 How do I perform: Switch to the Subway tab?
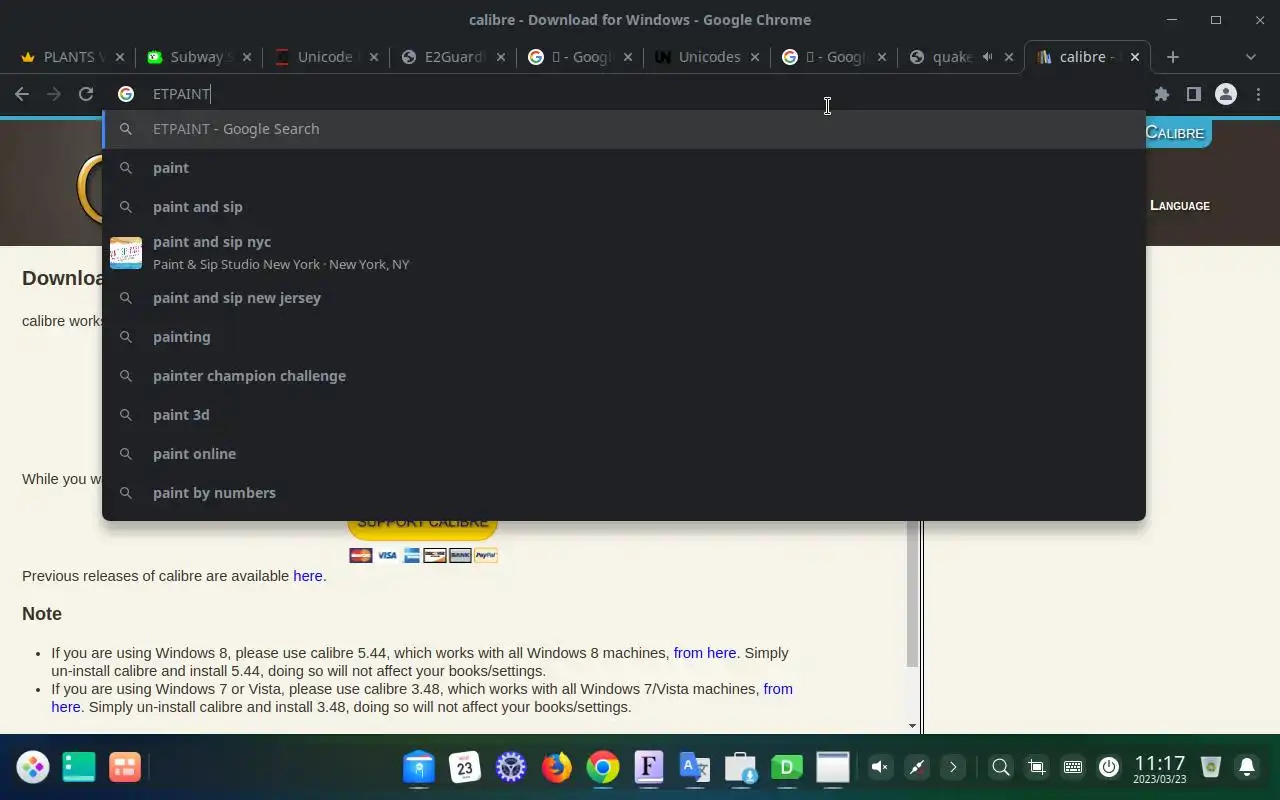[198, 57]
